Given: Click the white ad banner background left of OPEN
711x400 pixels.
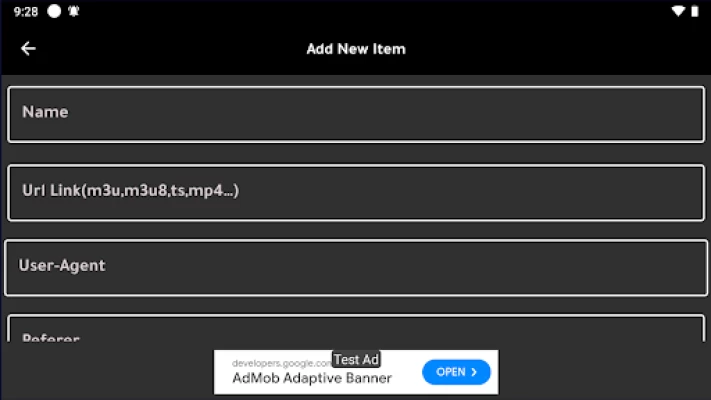Looking at the screenshot, I should [317, 372].
